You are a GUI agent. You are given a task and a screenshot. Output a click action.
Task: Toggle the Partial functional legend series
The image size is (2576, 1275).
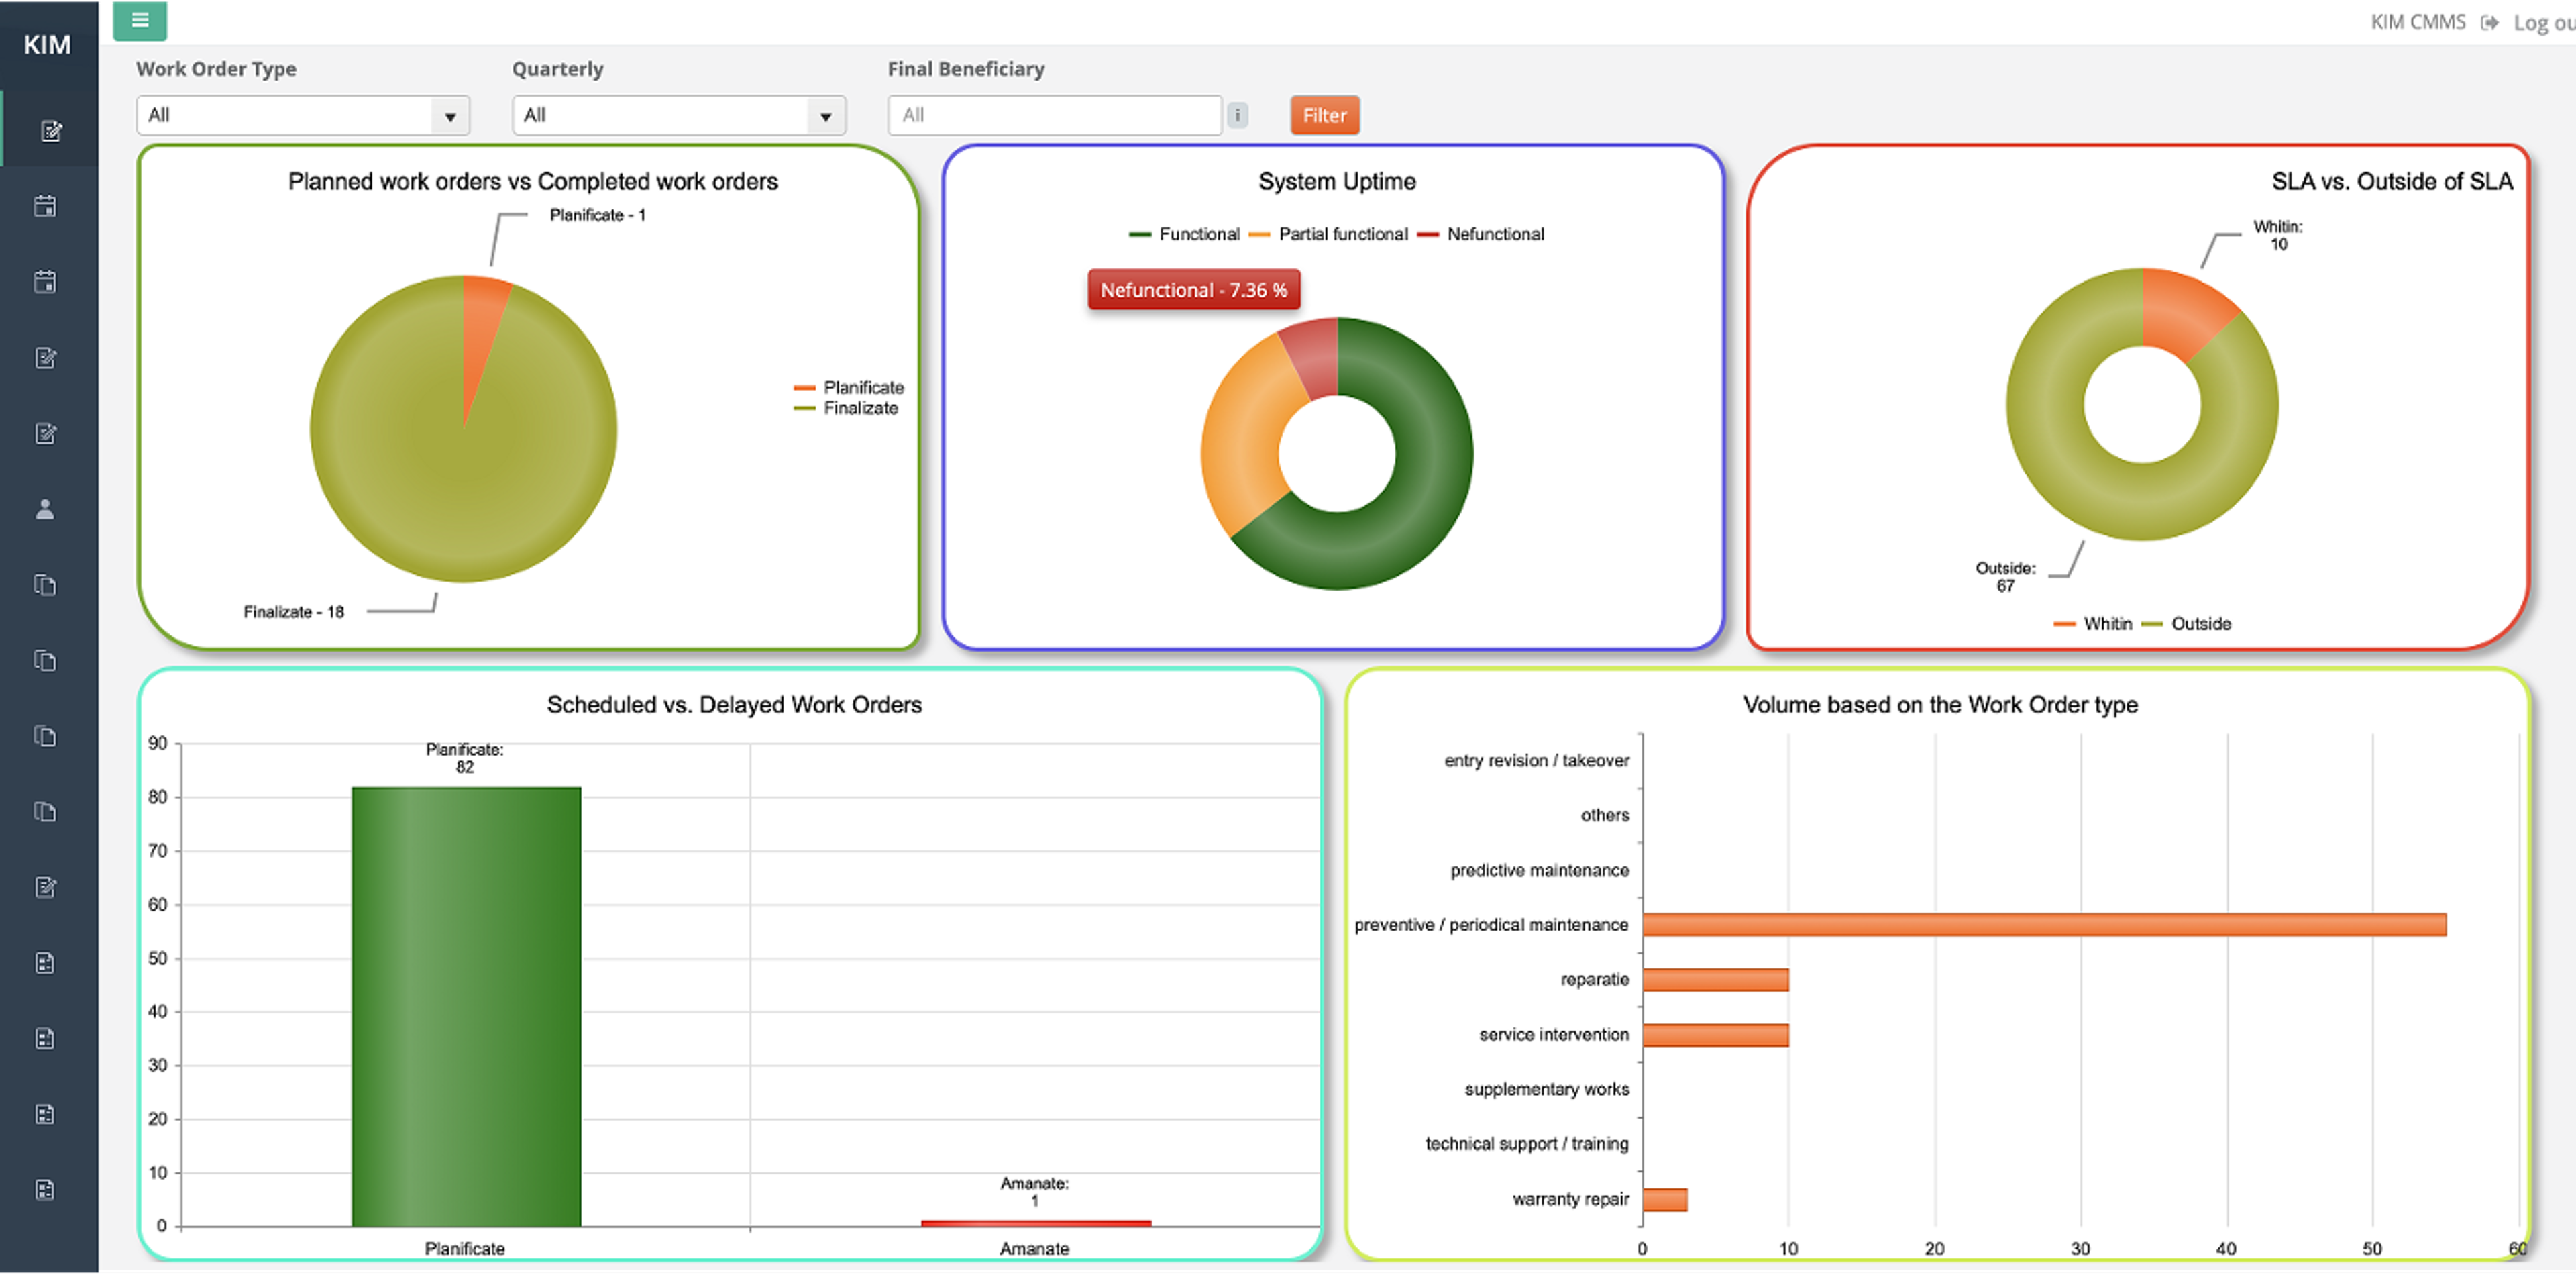1342,234
